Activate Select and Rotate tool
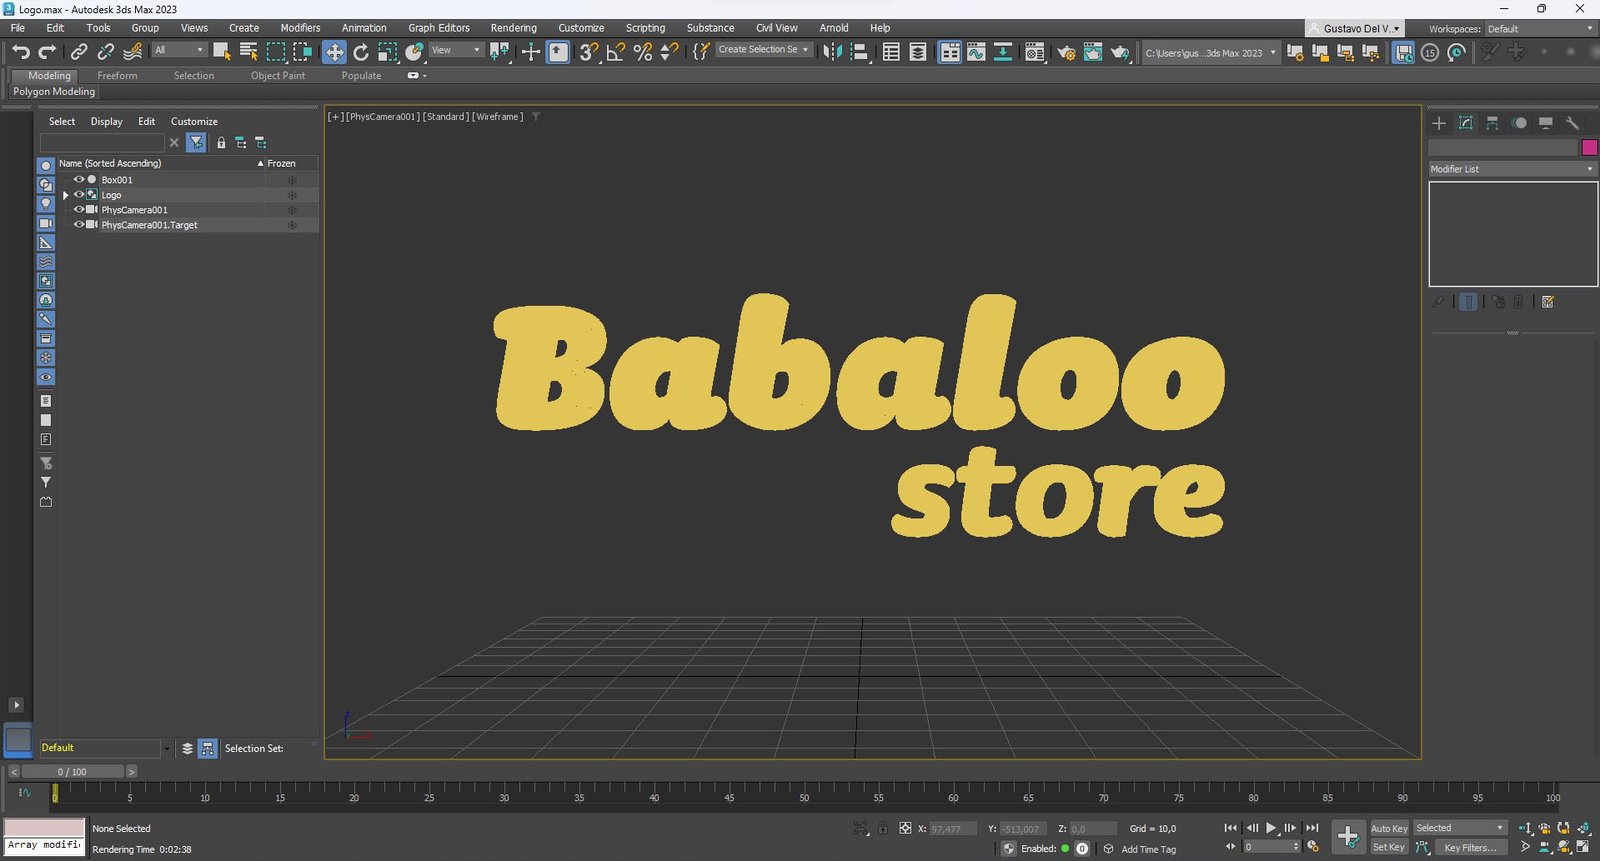Screen dimensions: 1600x861 361,51
